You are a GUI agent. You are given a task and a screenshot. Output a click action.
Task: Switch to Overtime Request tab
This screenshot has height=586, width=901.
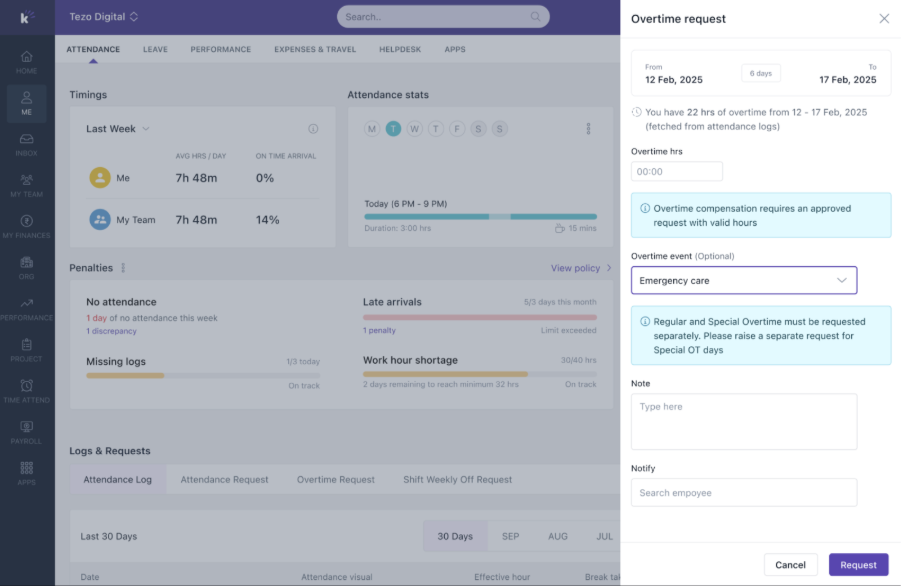336,480
